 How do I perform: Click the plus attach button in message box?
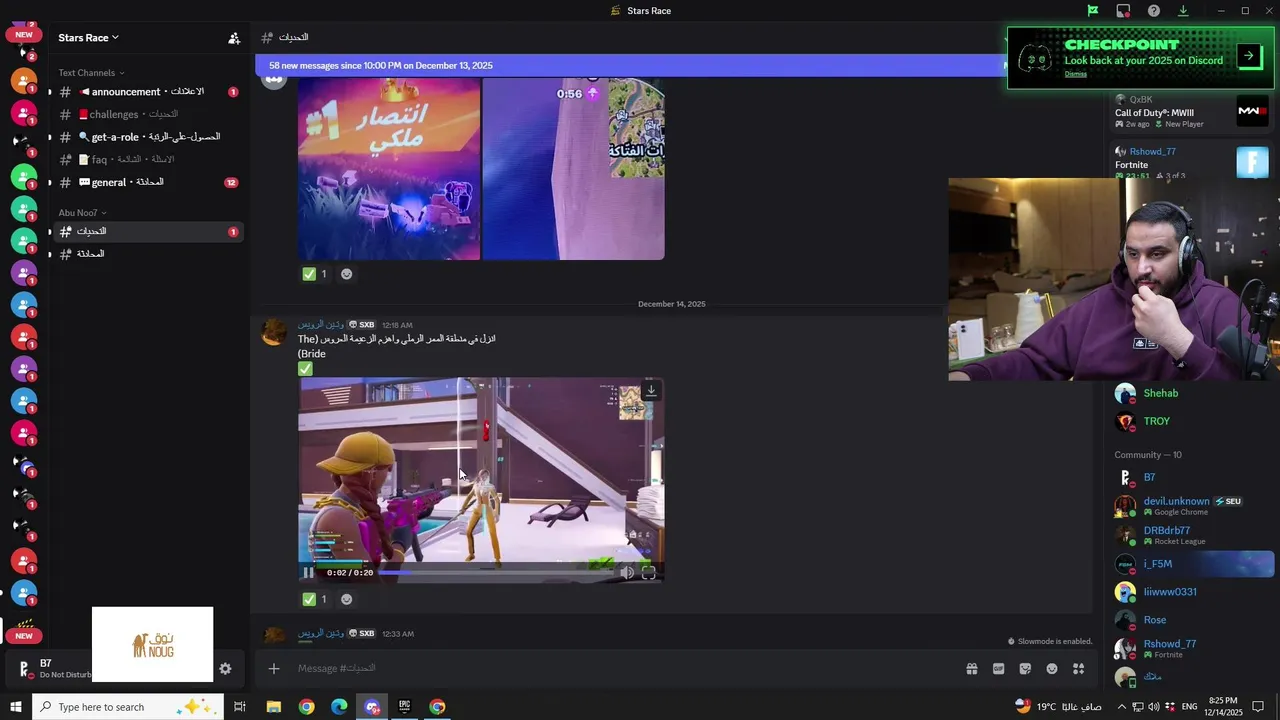(x=274, y=669)
